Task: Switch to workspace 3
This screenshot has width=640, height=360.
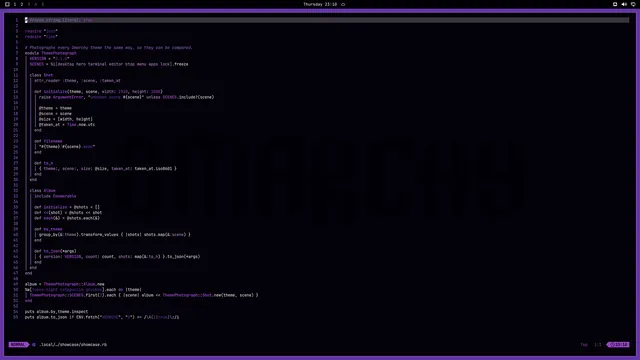Action: pyautogui.click(x=29, y=4)
